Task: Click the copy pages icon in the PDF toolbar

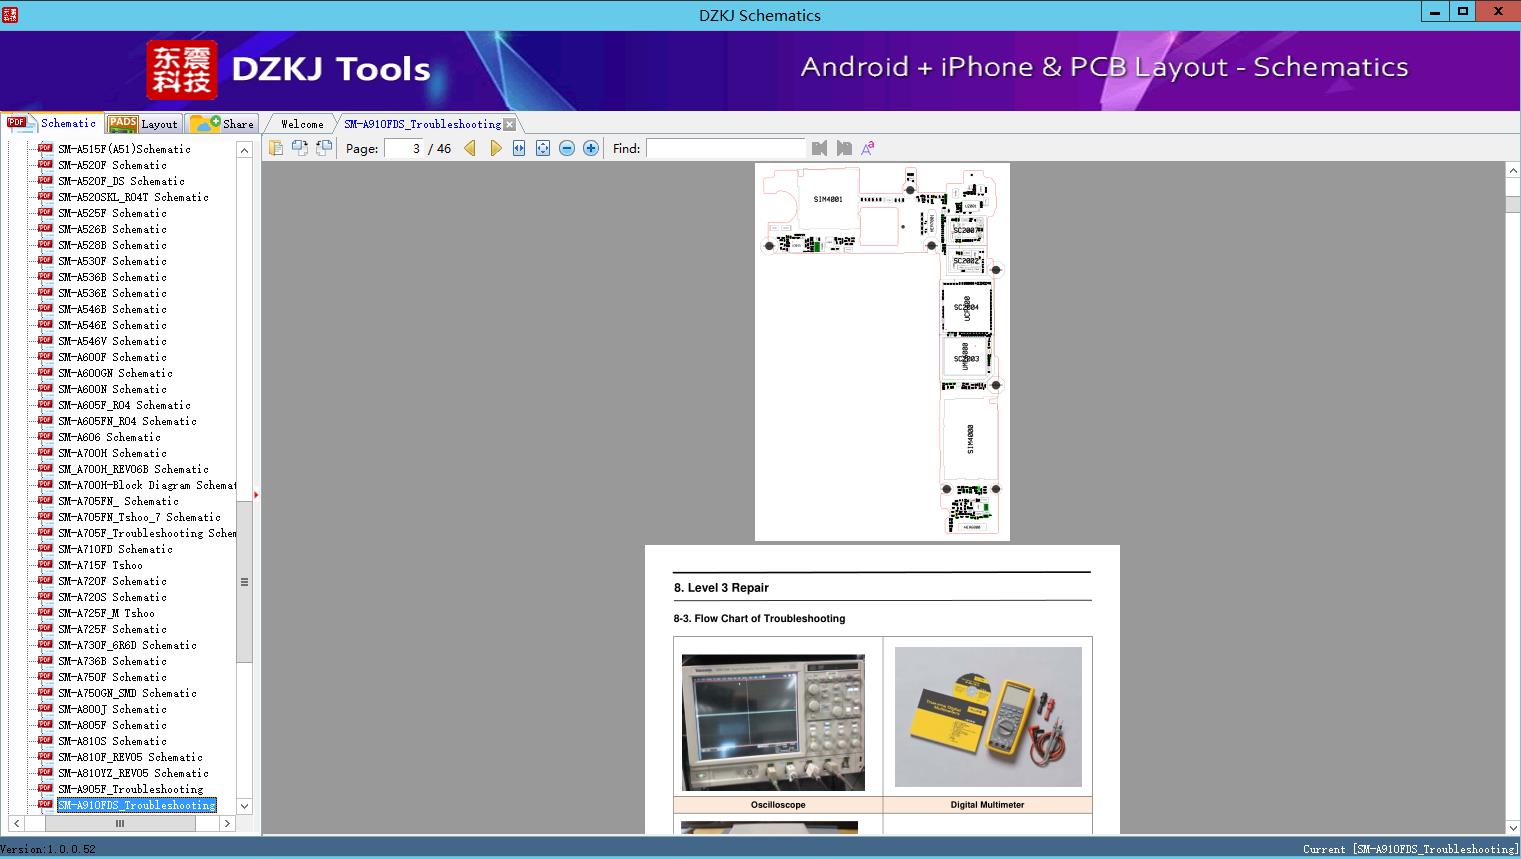Action: [x=276, y=148]
